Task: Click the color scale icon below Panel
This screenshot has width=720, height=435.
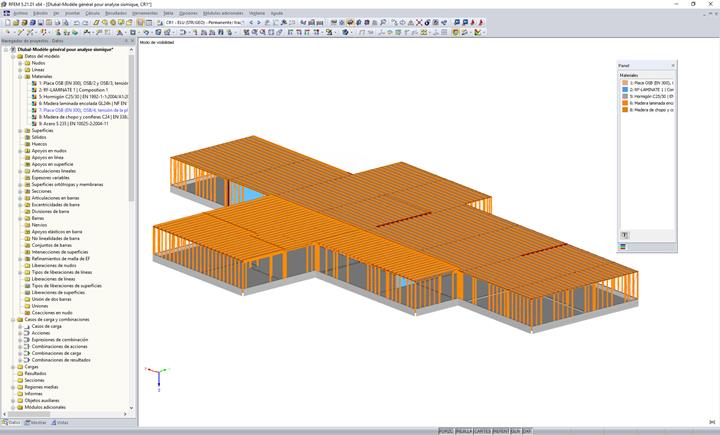Action: (x=623, y=247)
